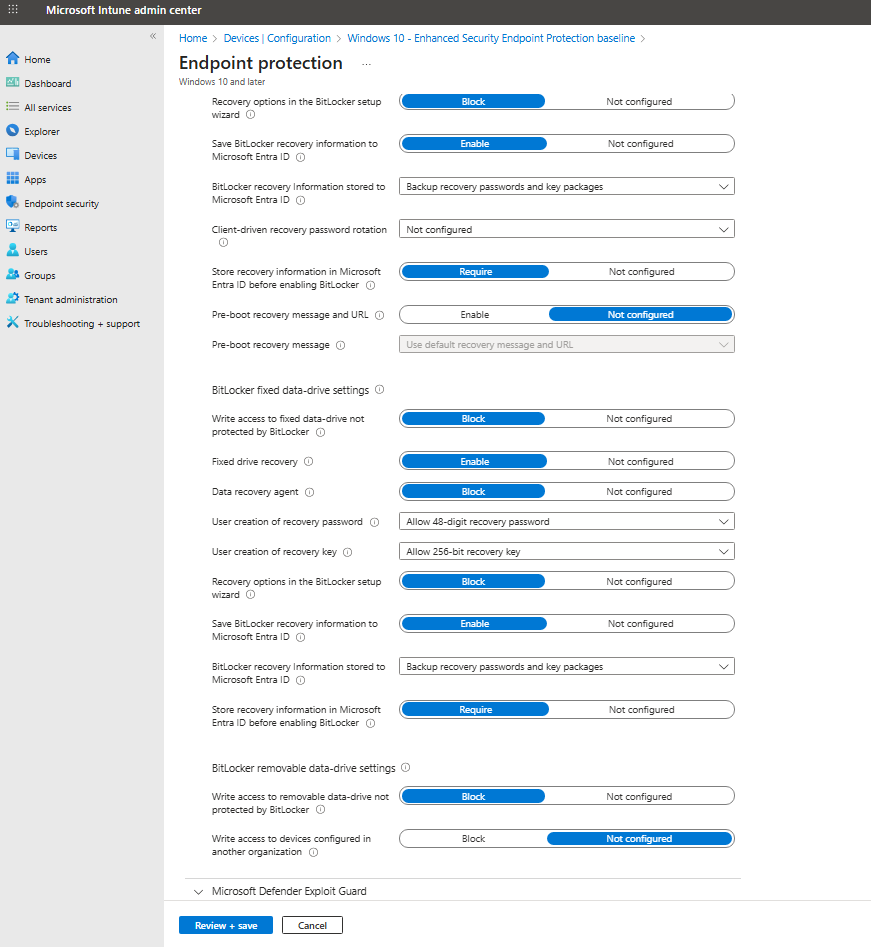Show info for Fixed drive recovery
This screenshot has height=947, width=871.
pos(309,461)
